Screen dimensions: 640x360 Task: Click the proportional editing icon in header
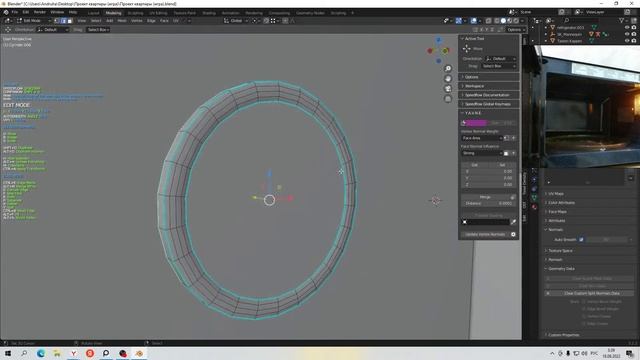[285, 21]
